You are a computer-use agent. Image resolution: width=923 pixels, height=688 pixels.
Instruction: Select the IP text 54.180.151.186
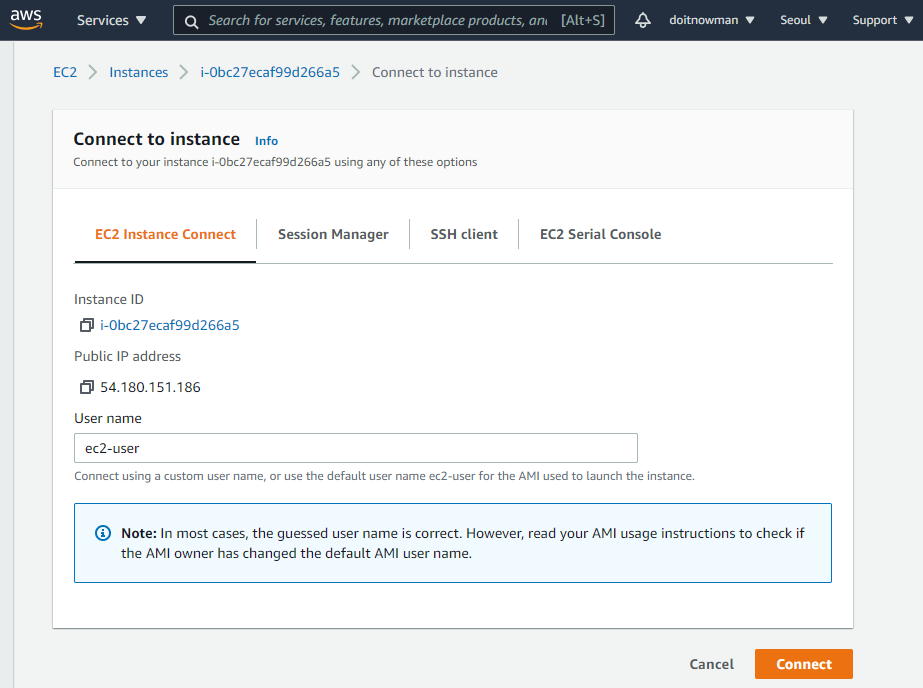pyautogui.click(x=150, y=387)
